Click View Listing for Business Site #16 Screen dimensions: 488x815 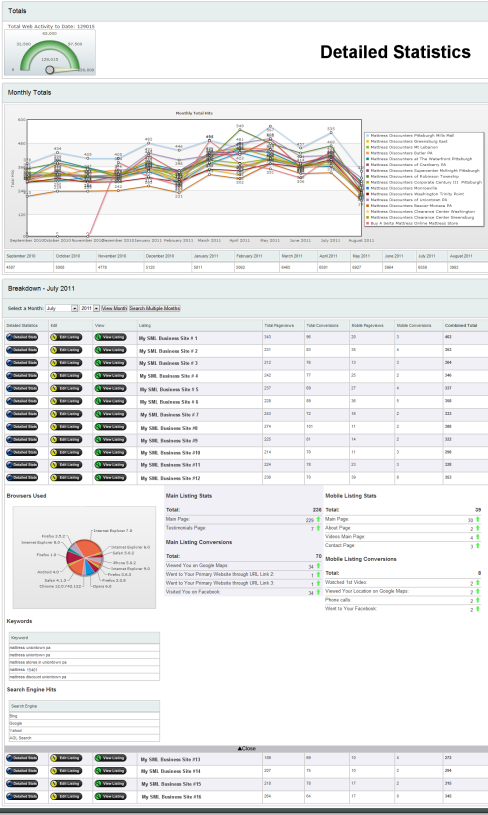point(110,796)
